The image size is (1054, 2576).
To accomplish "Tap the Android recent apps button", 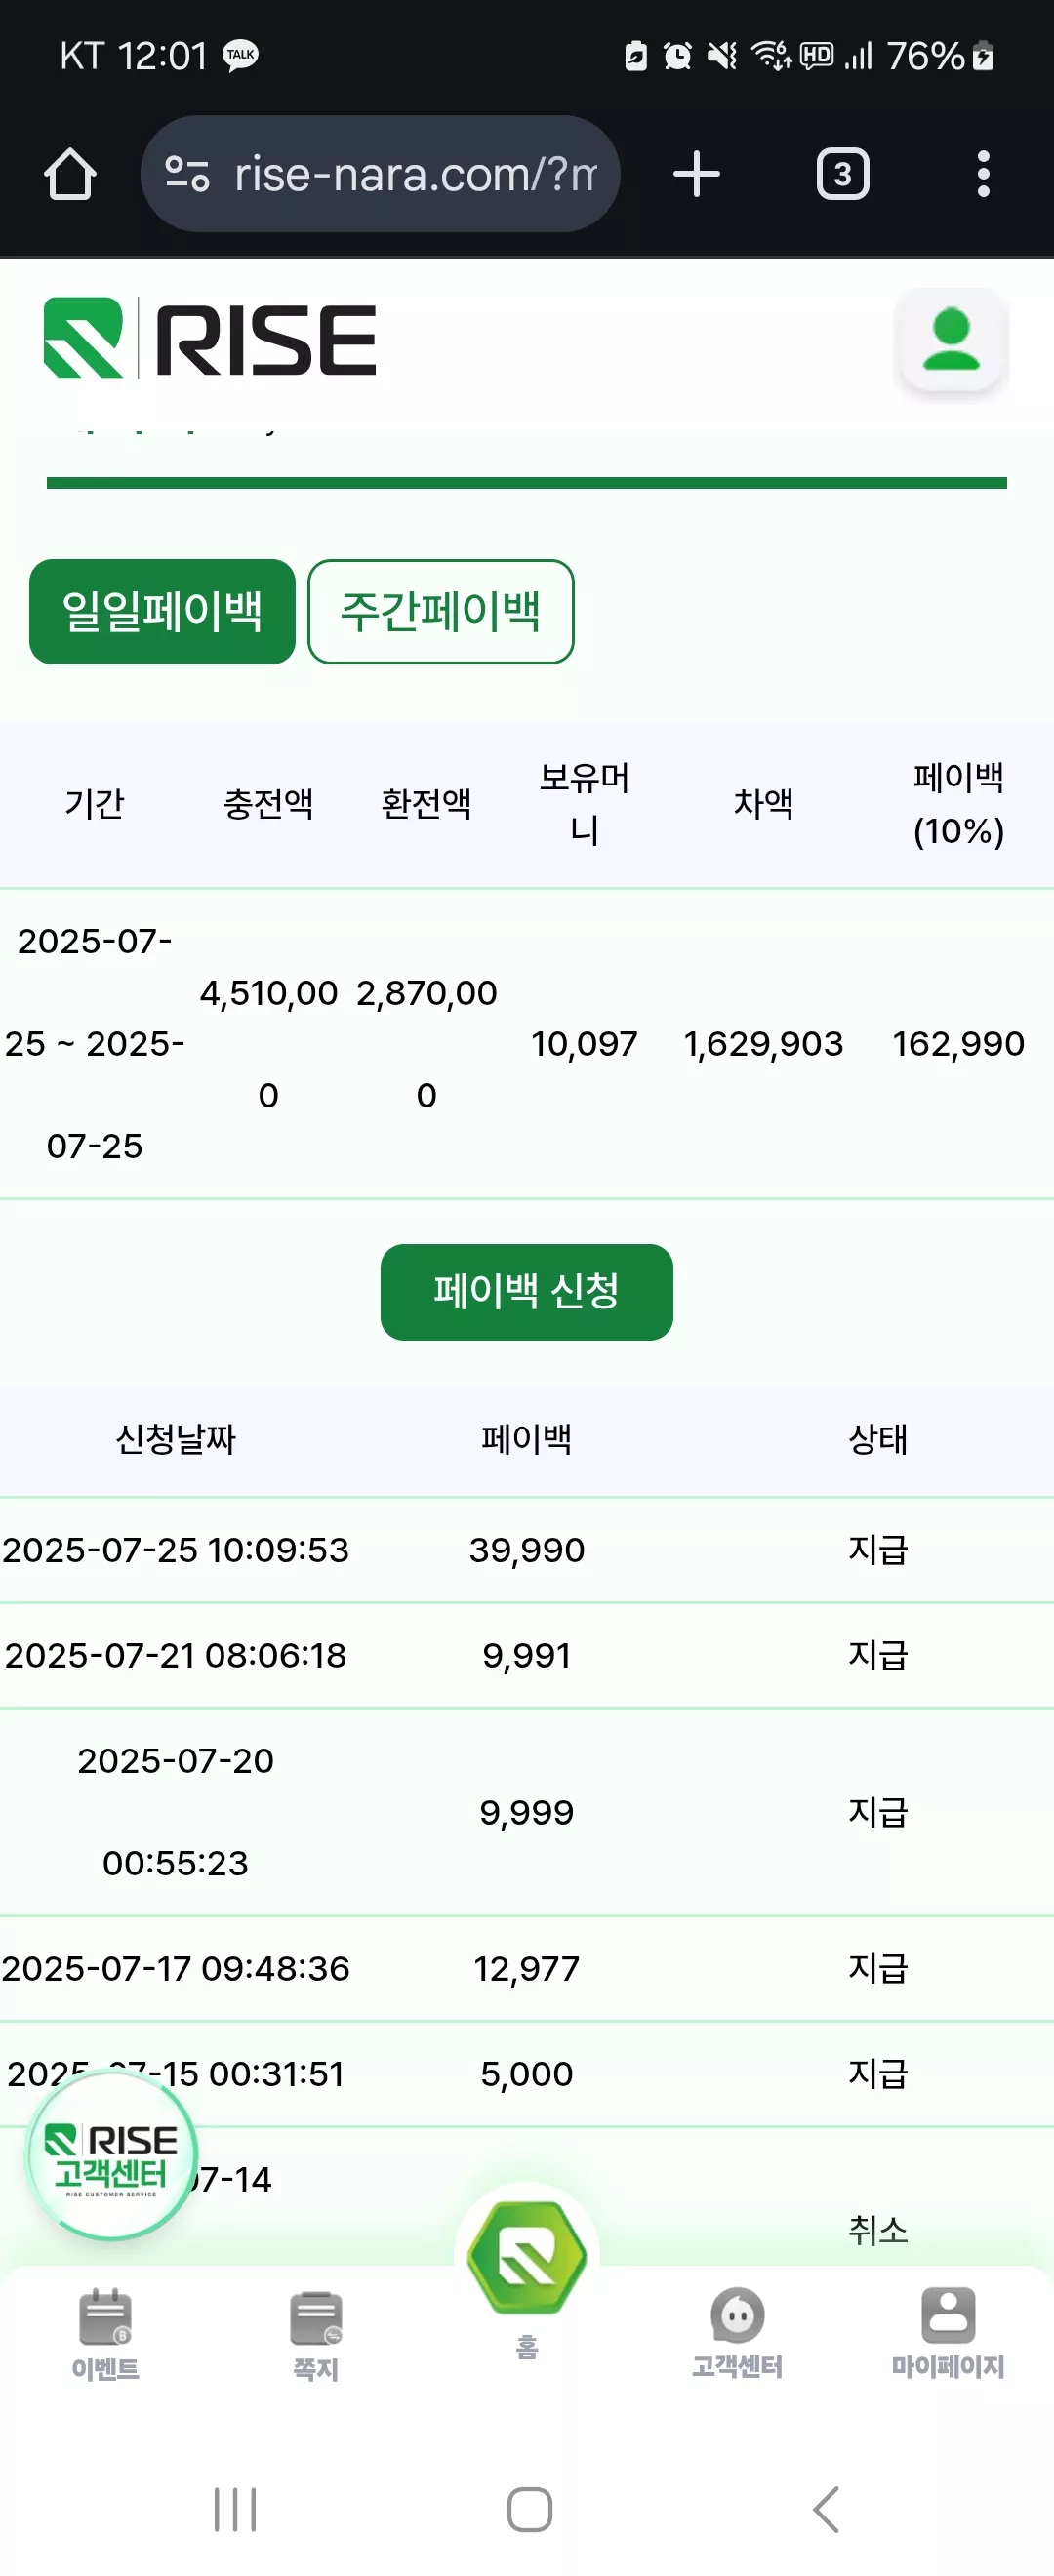I will click(x=235, y=2509).
